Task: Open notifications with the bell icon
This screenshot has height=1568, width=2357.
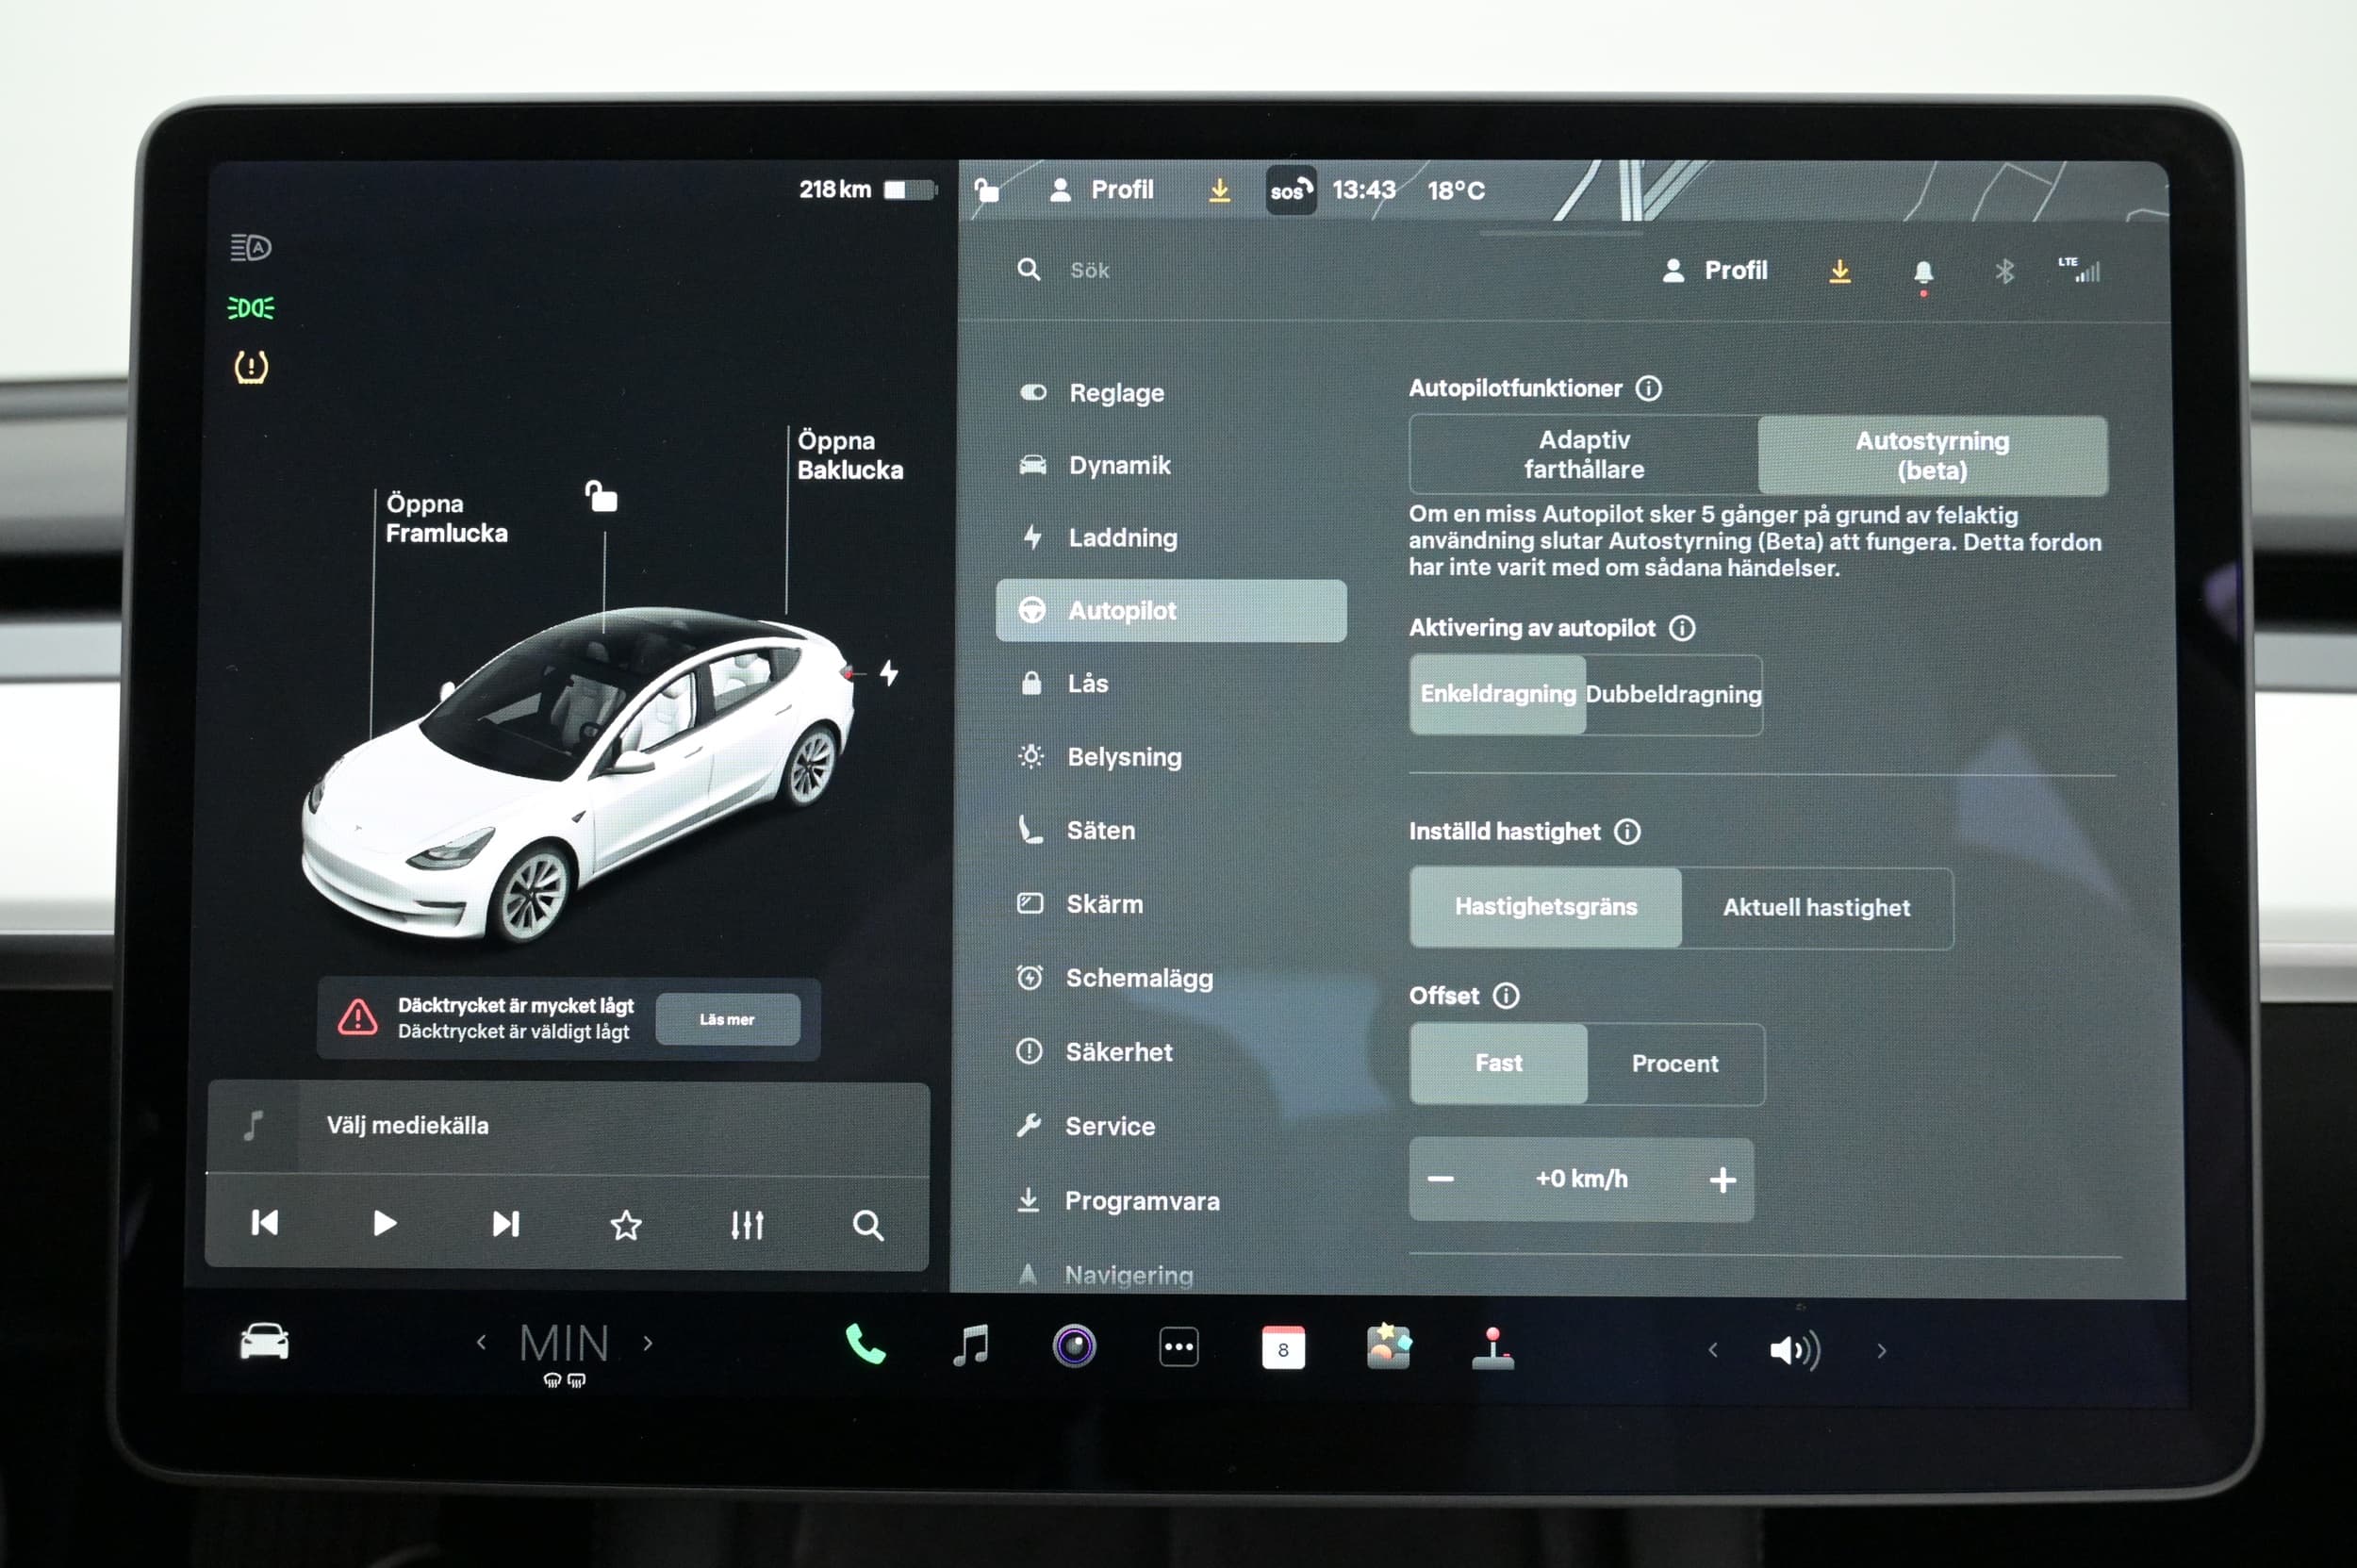Action: coord(1923,273)
